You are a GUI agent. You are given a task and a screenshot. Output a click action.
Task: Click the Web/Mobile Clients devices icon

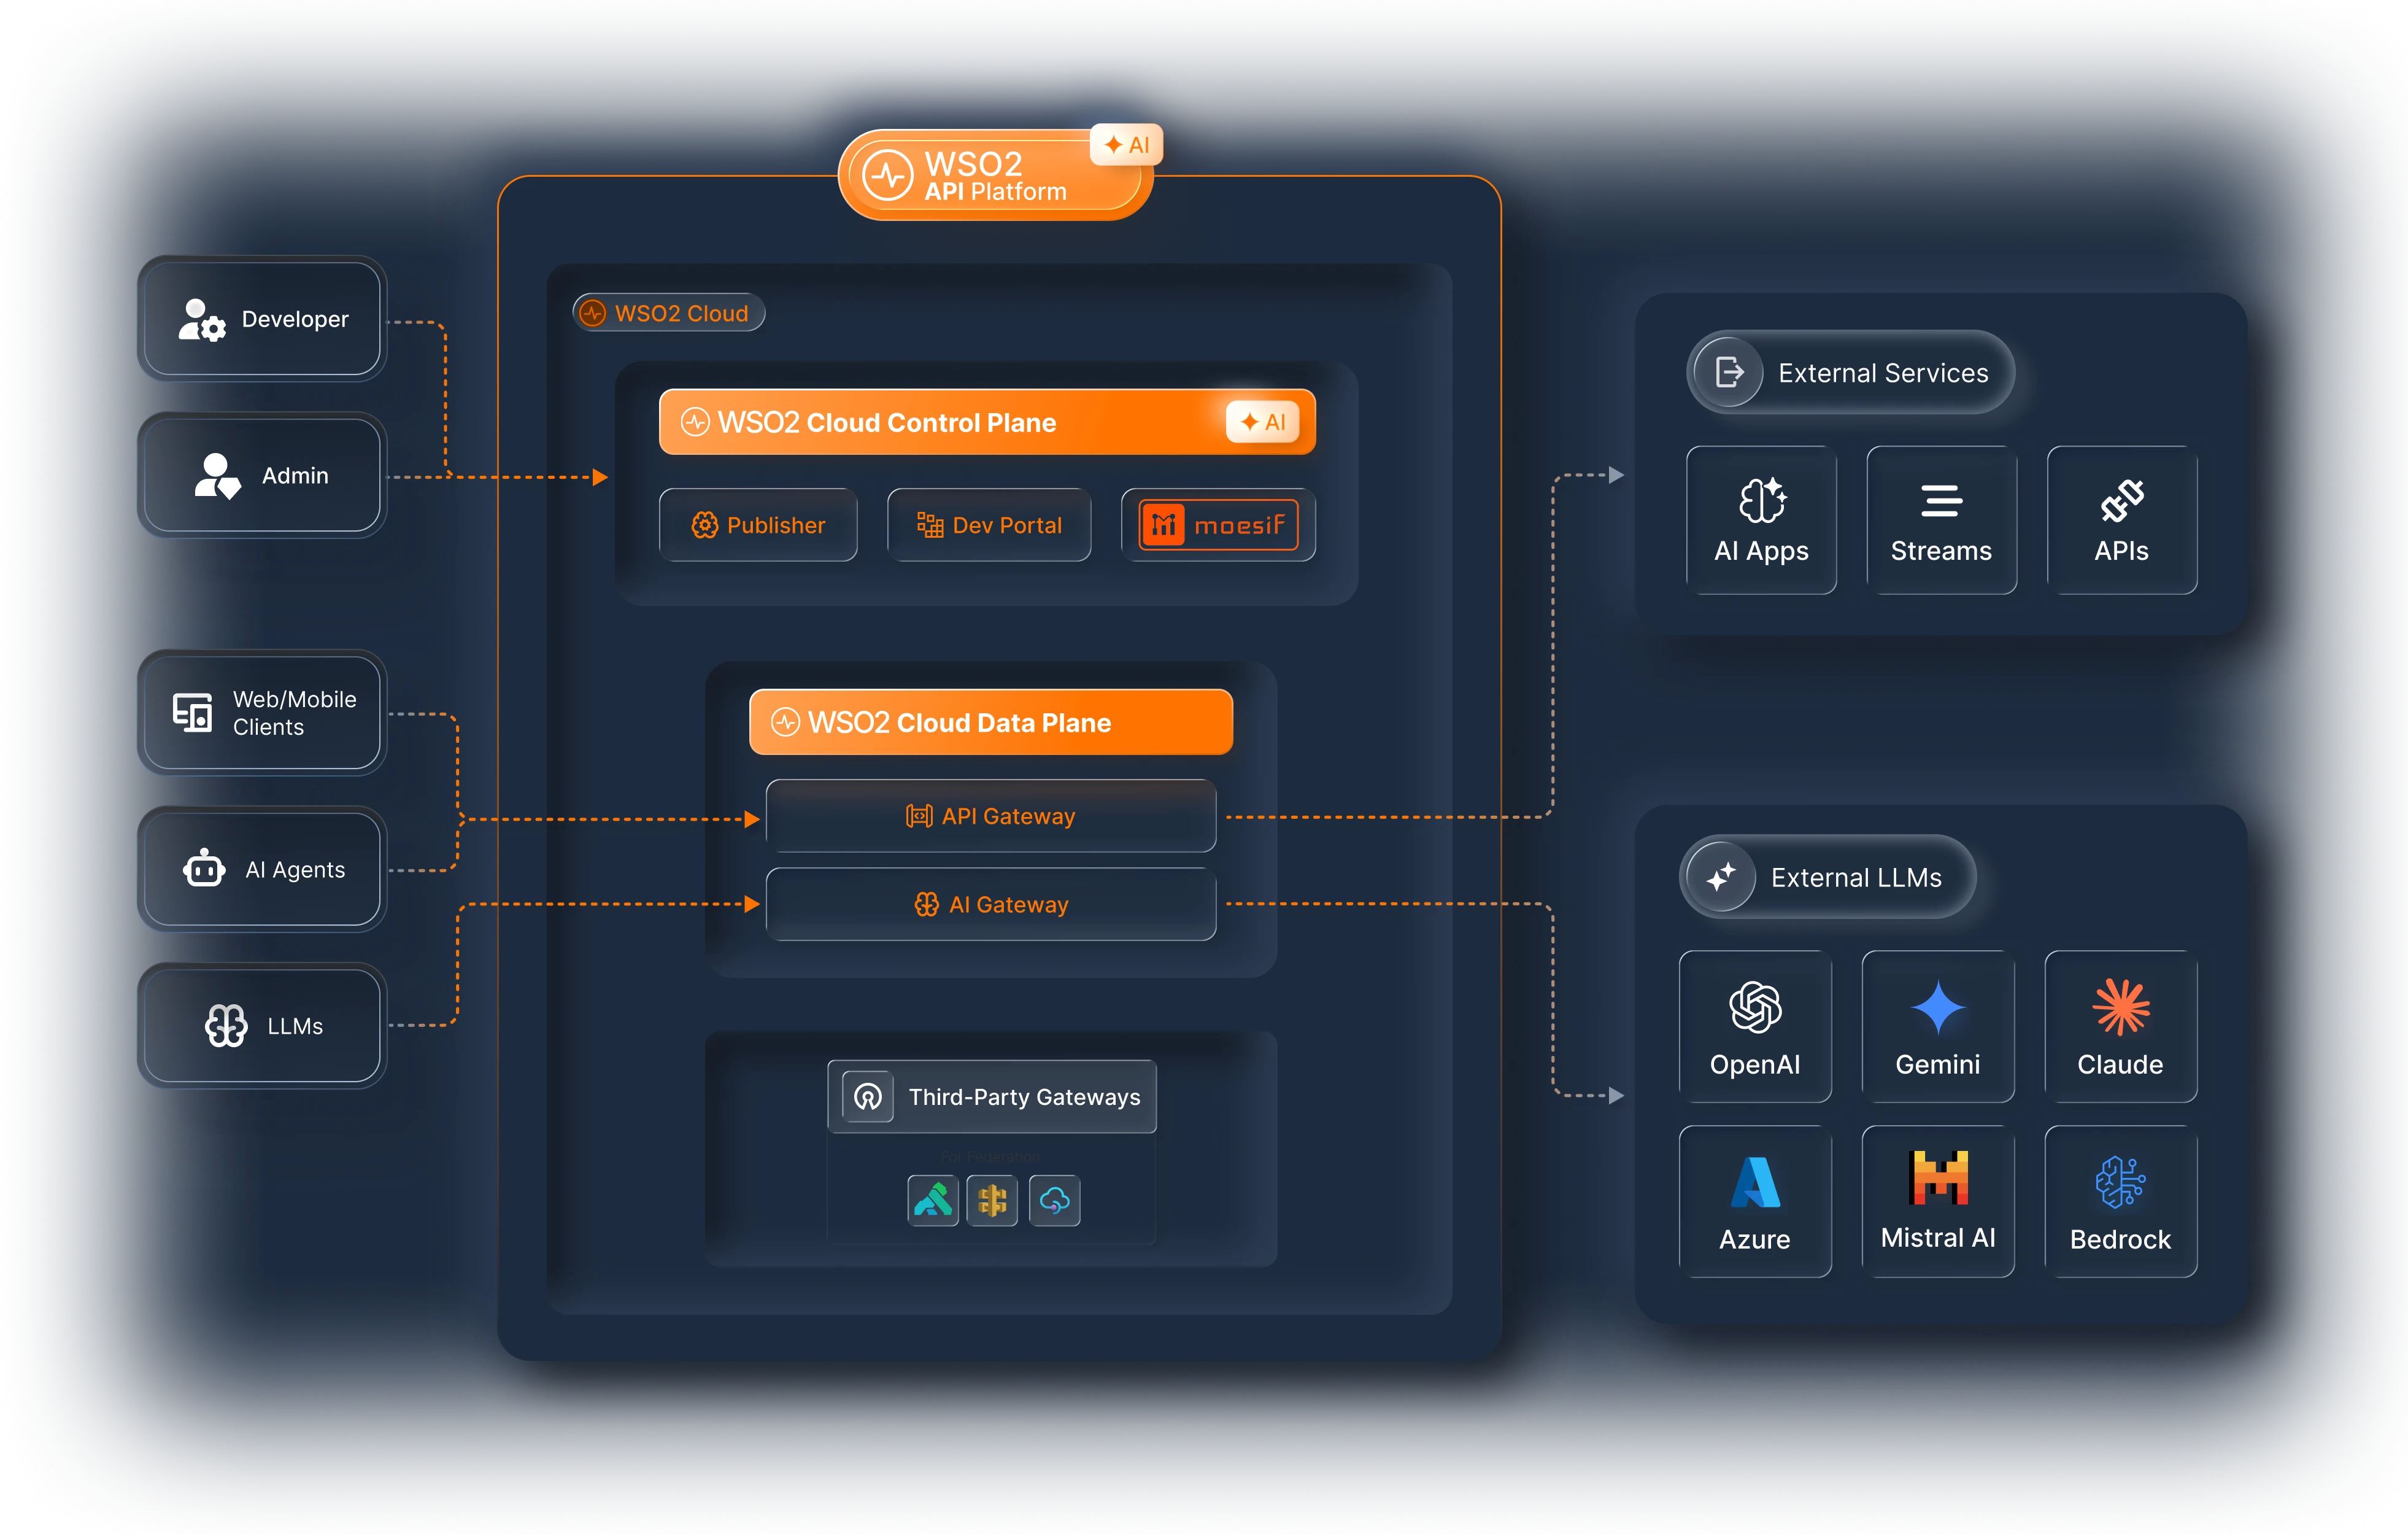[192, 713]
